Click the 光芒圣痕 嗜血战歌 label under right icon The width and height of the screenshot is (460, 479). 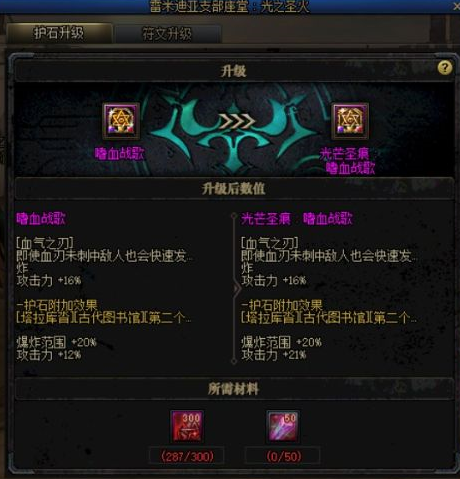347,161
